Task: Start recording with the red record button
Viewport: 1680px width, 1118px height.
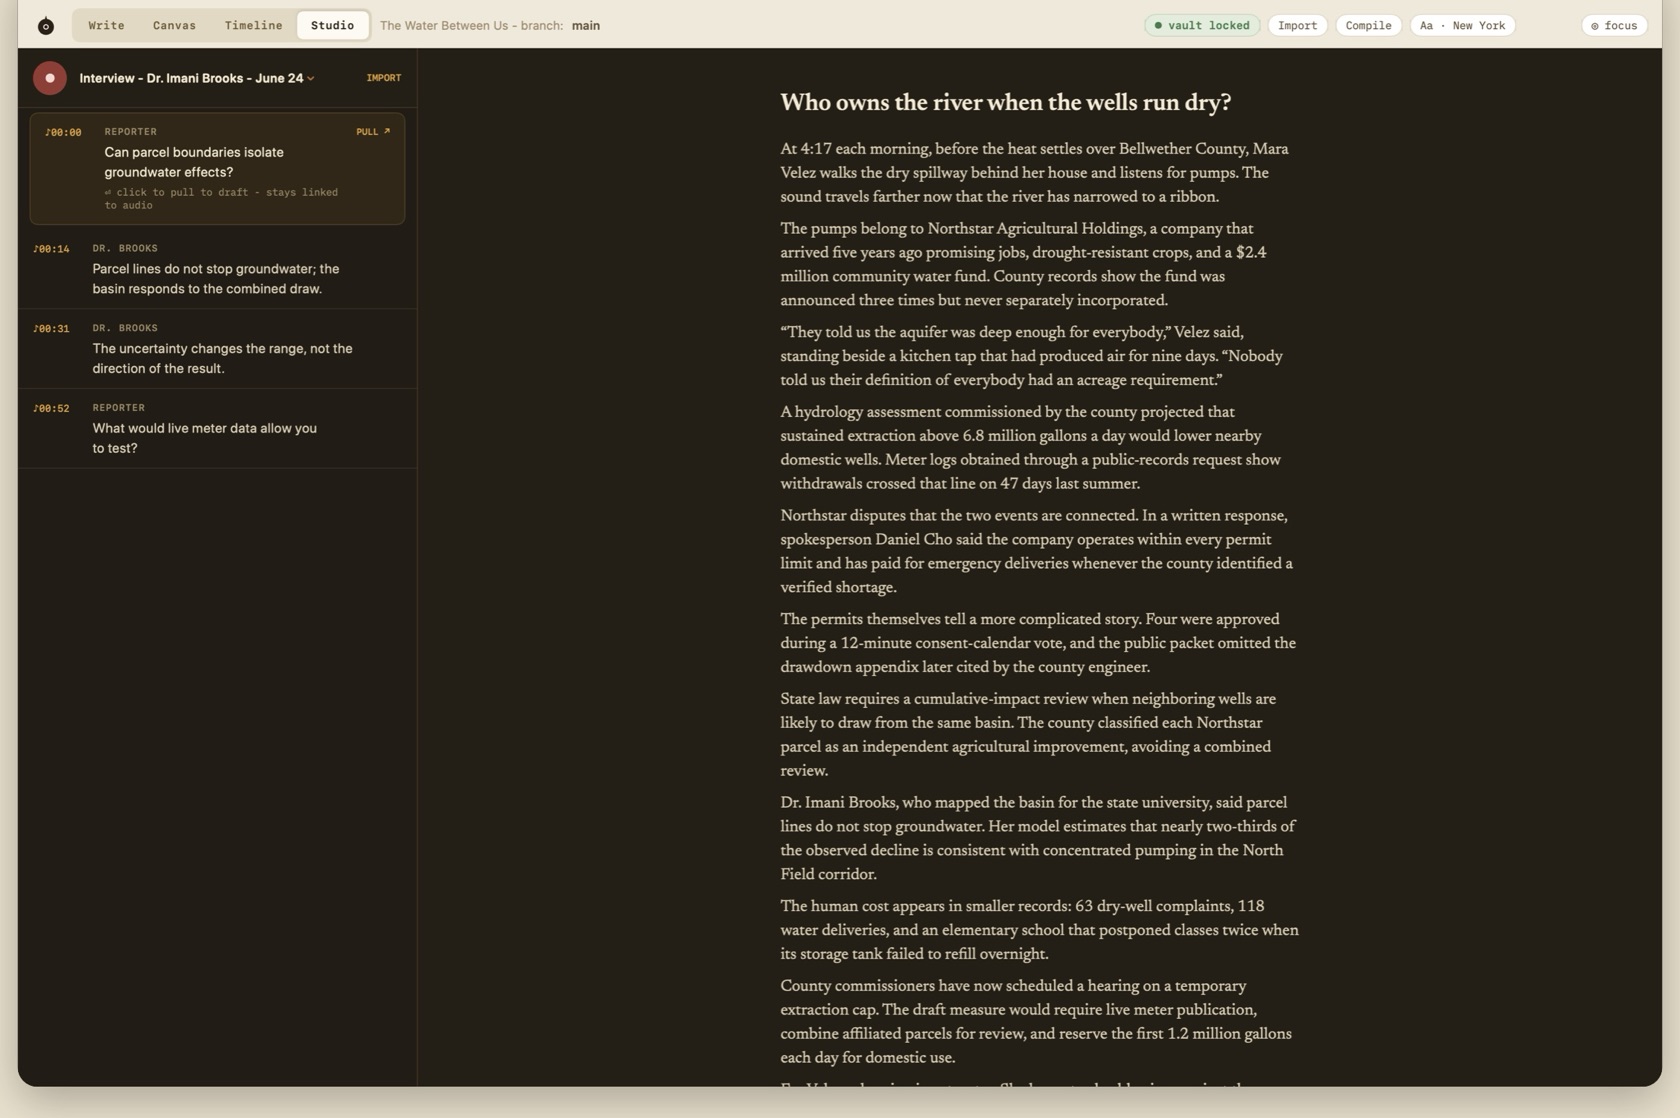Action: (50, 78)
